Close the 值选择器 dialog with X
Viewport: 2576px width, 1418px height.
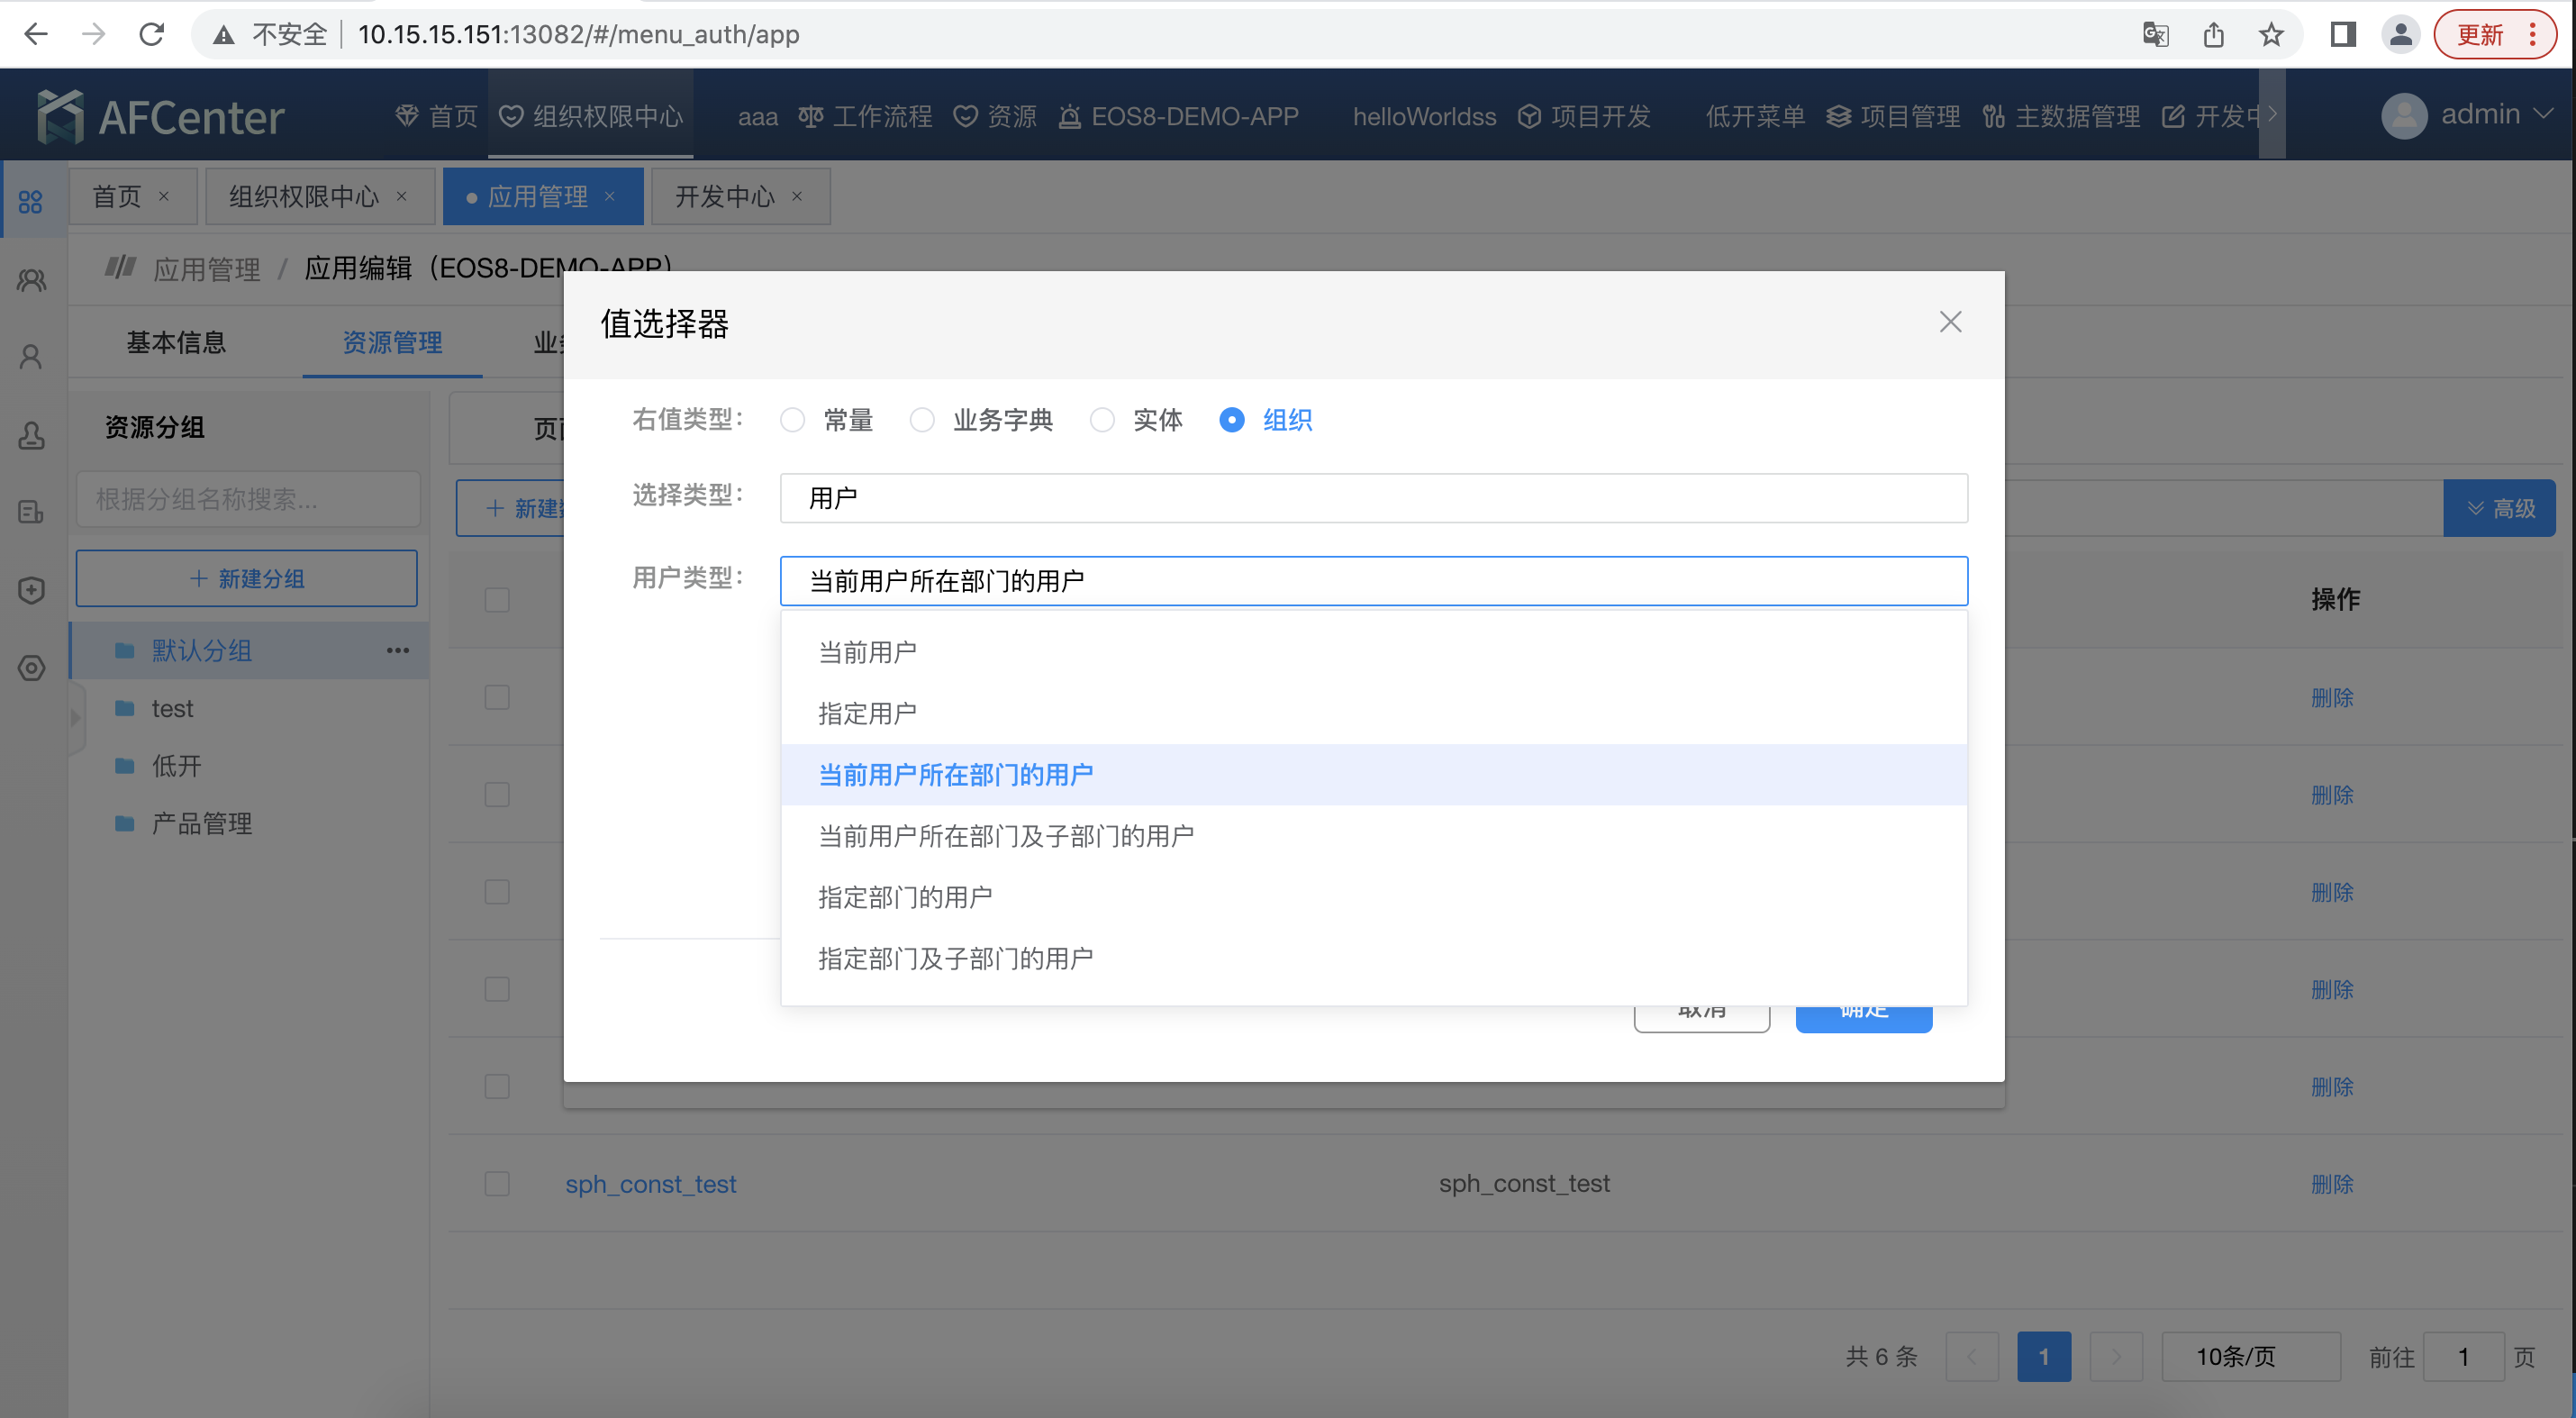click(x=1949, y=322)
